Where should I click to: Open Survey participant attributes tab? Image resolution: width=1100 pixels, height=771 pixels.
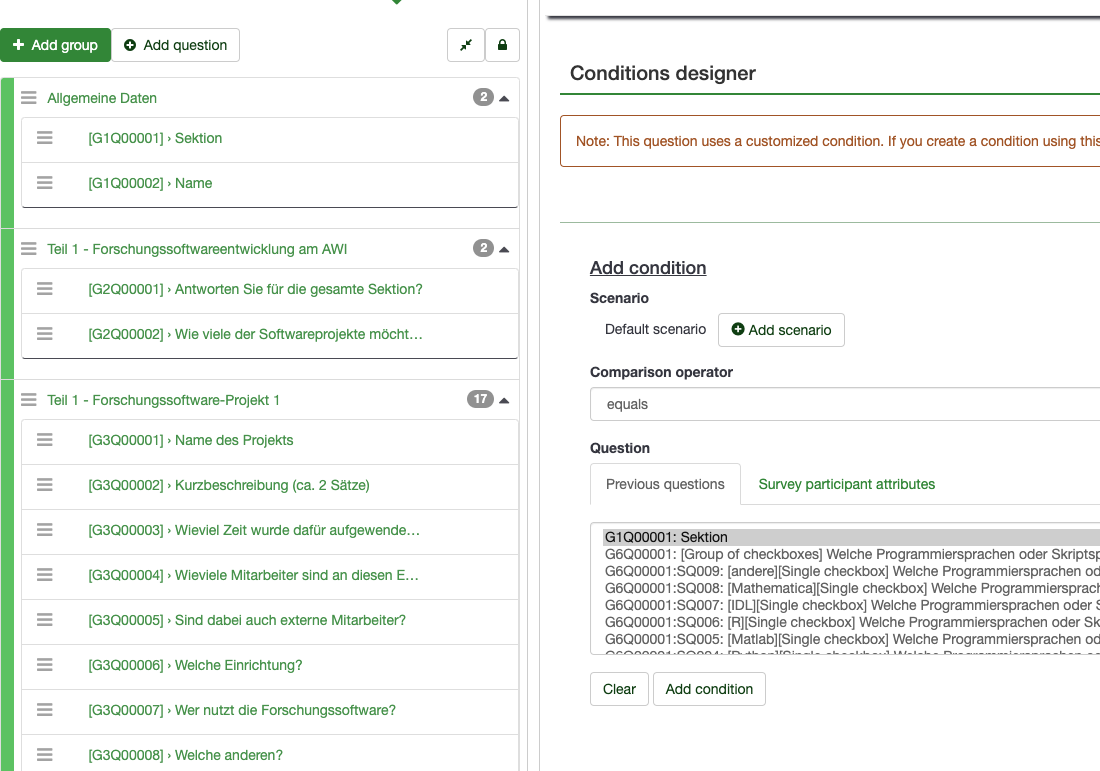846,484
